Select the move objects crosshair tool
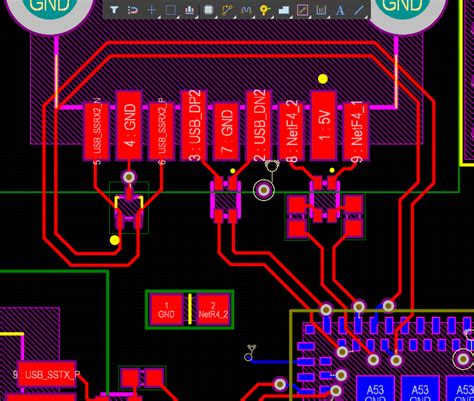Viewport: 474px width, 401px height. click(x=152, y=10)
